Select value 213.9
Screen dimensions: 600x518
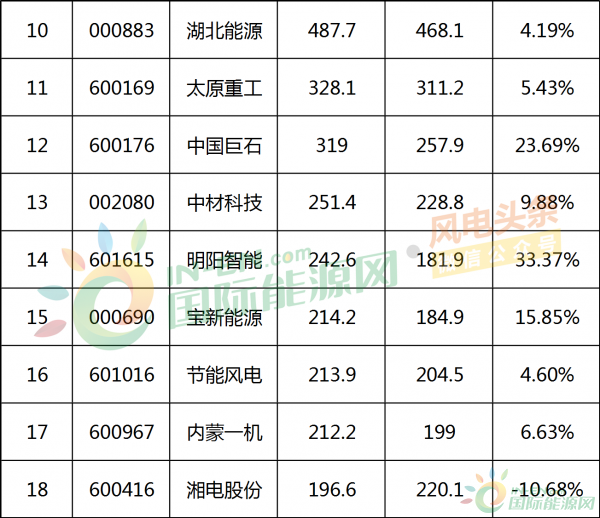point(332,375)
